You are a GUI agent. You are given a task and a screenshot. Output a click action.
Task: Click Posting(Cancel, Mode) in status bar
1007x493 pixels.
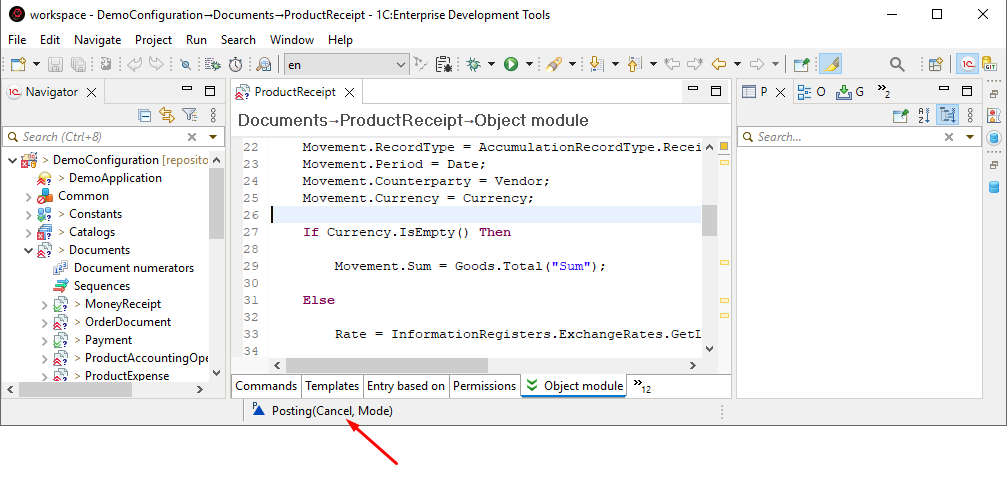331,411
